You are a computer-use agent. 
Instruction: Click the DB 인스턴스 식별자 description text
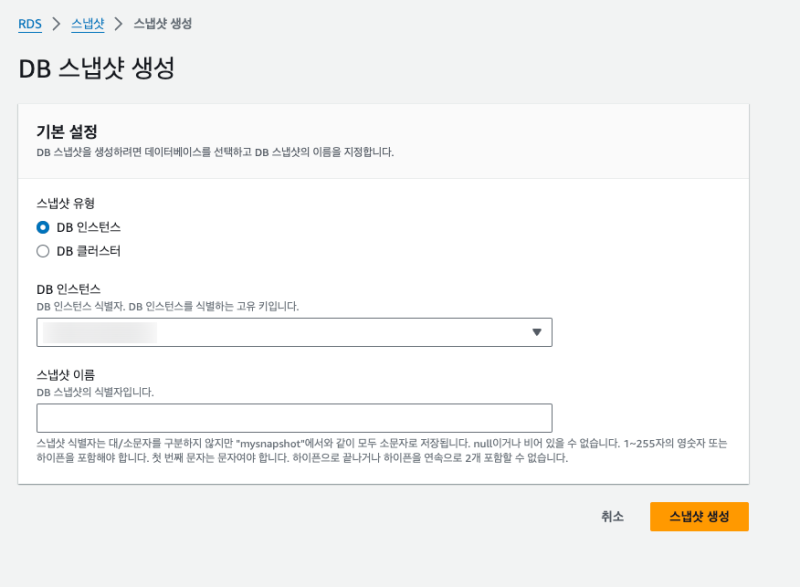coord(167,306)
